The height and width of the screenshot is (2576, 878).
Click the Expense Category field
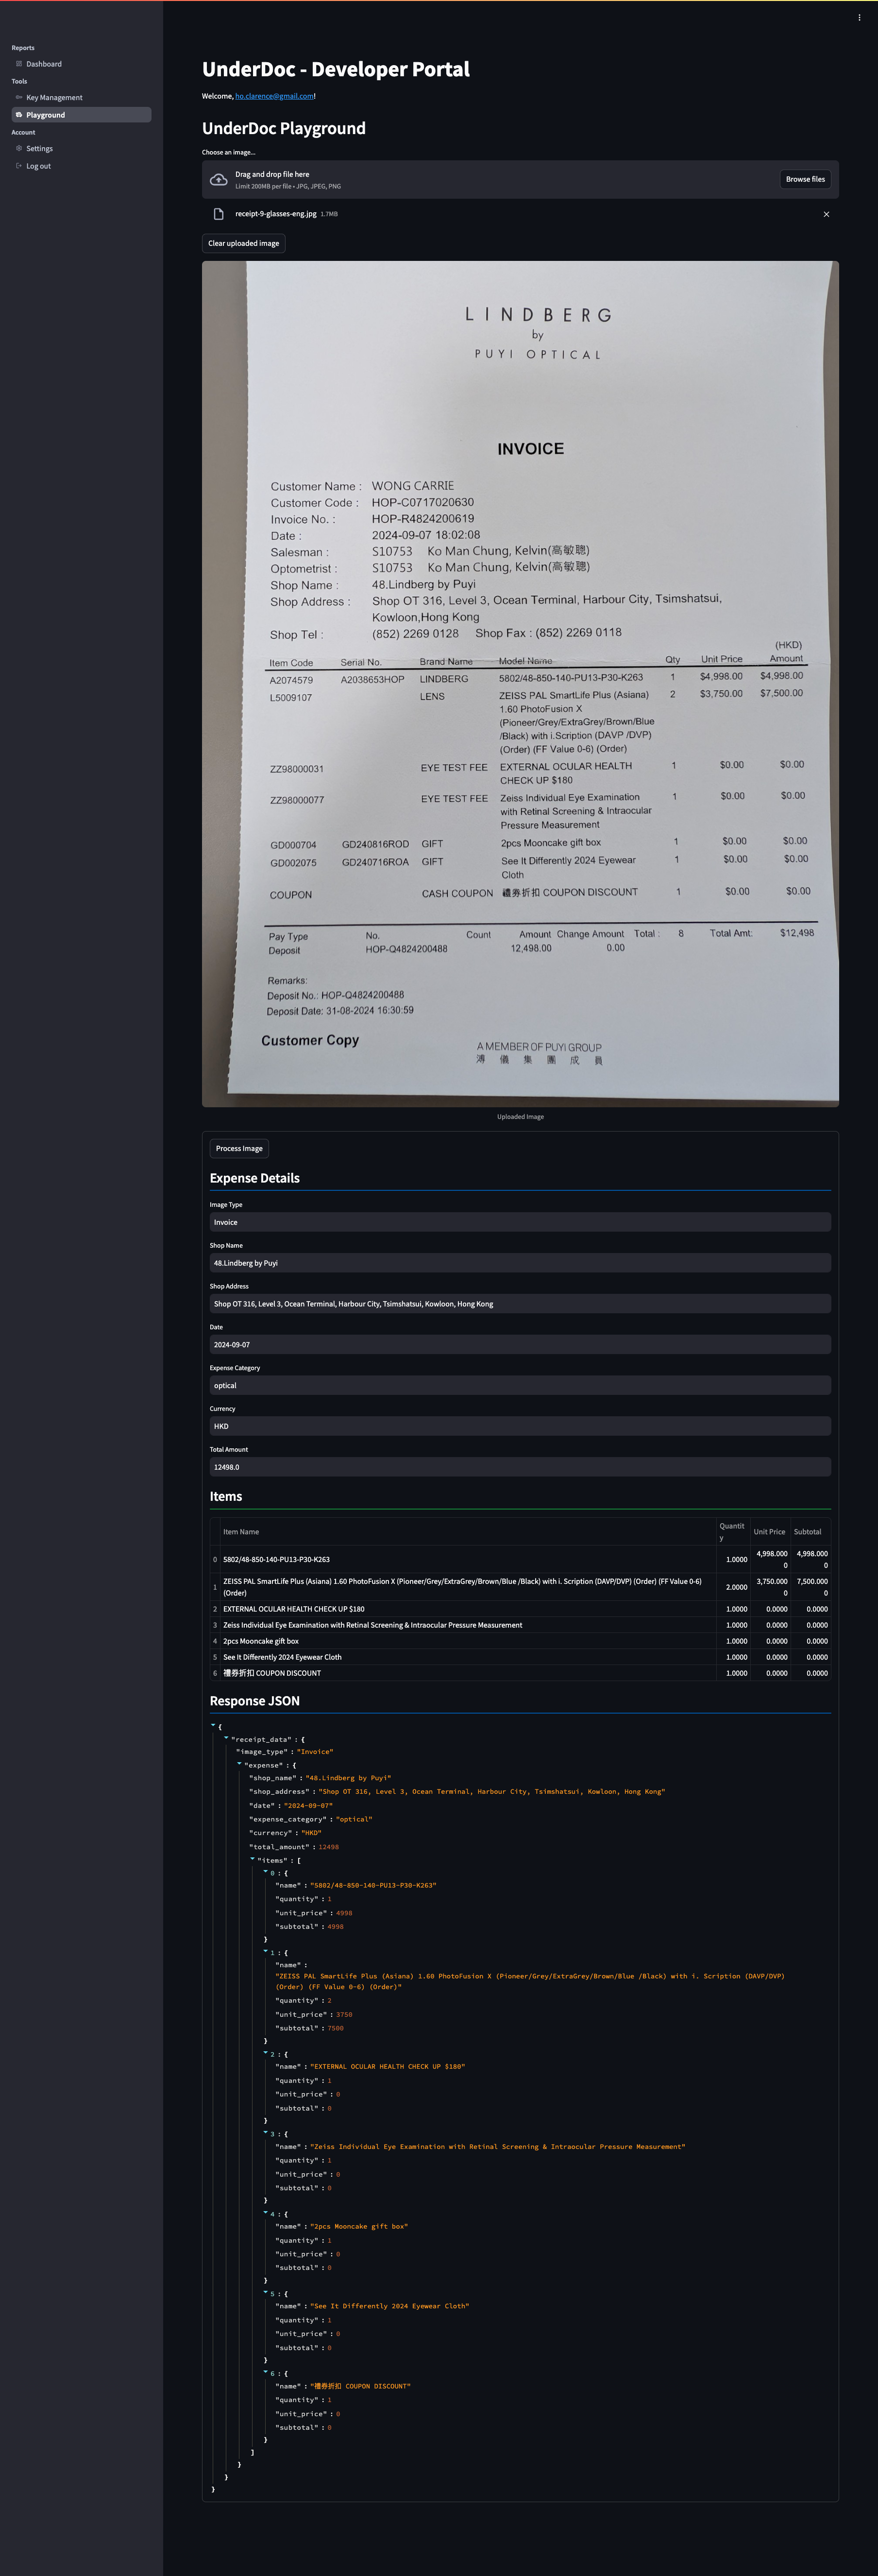click(x=520, y=1385)
